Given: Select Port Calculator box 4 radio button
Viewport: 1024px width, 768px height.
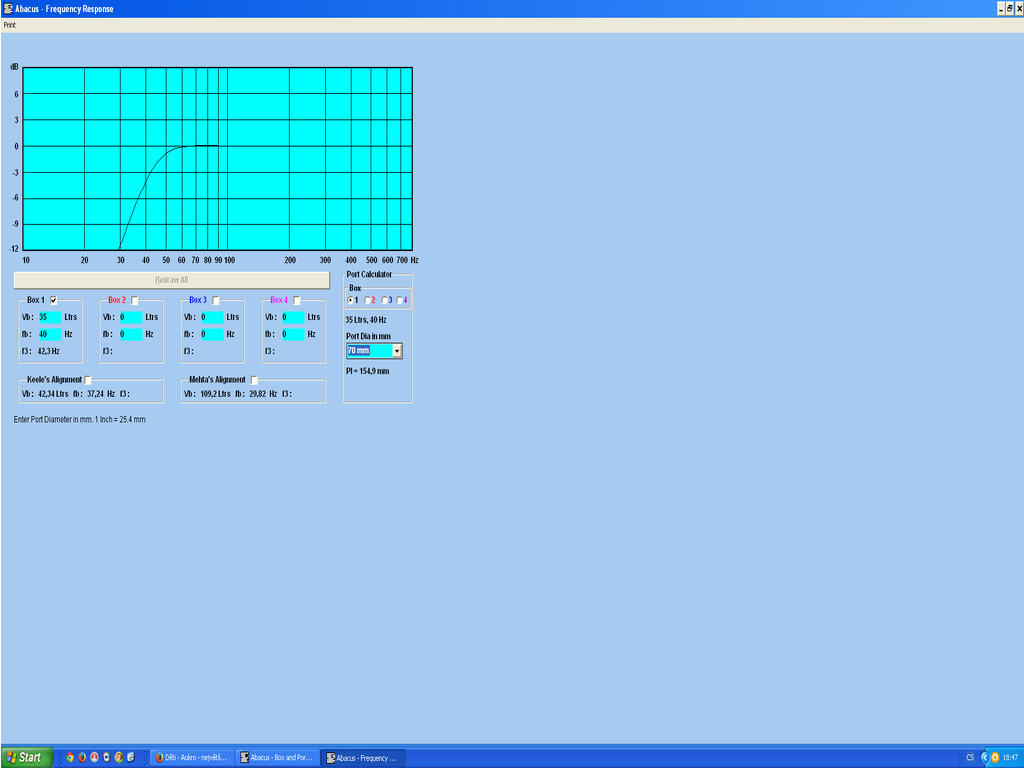Looking at the screenshot, I should pos(400,300).
